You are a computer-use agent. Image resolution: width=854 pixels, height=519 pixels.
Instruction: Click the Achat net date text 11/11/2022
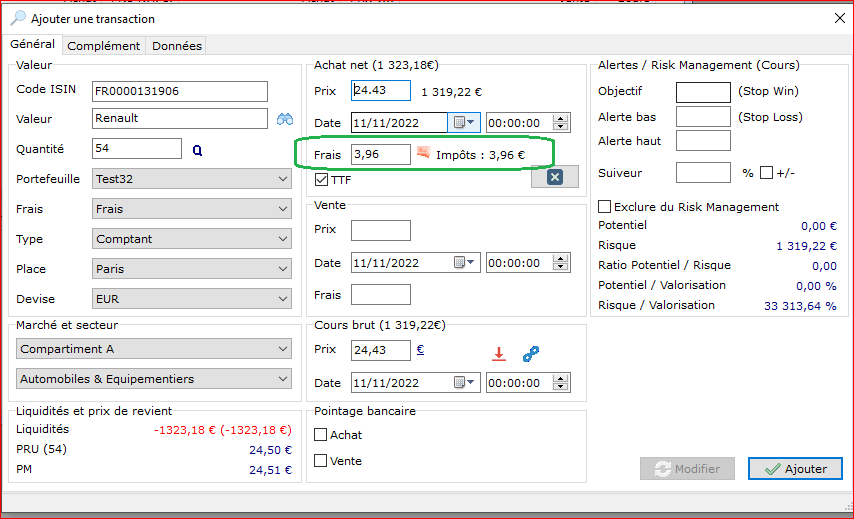pos(386,123)
